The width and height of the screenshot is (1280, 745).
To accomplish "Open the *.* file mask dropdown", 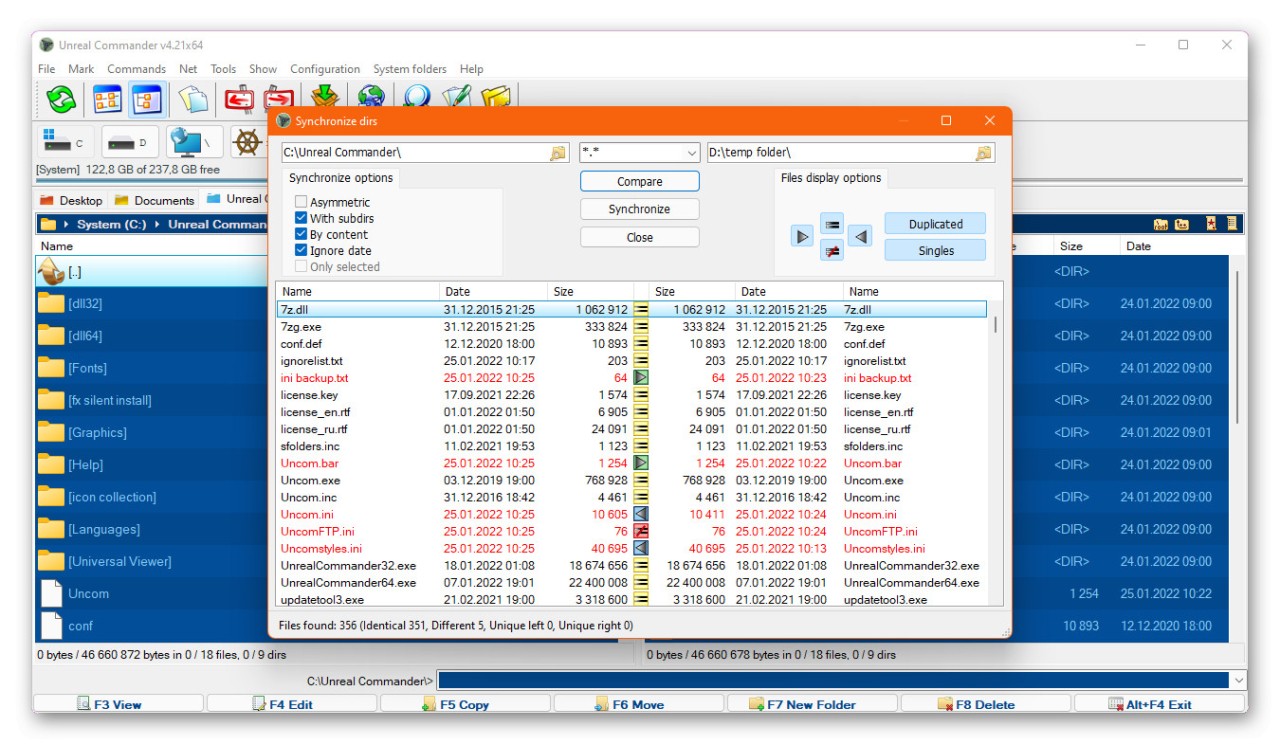I will coord(691,153).
